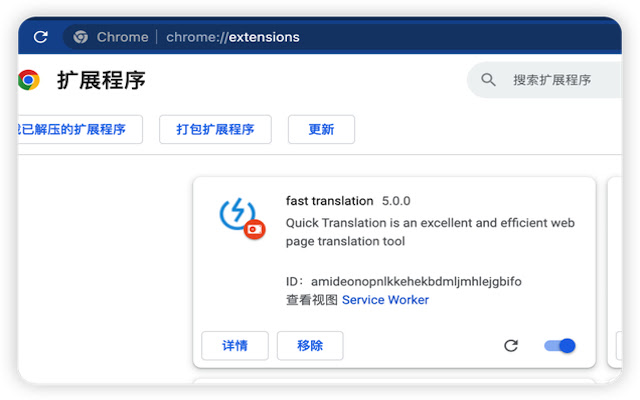Viewport: 640px width, 400px height.
Task: Click the magnifier search icon
Action: [x=488, y=80]
